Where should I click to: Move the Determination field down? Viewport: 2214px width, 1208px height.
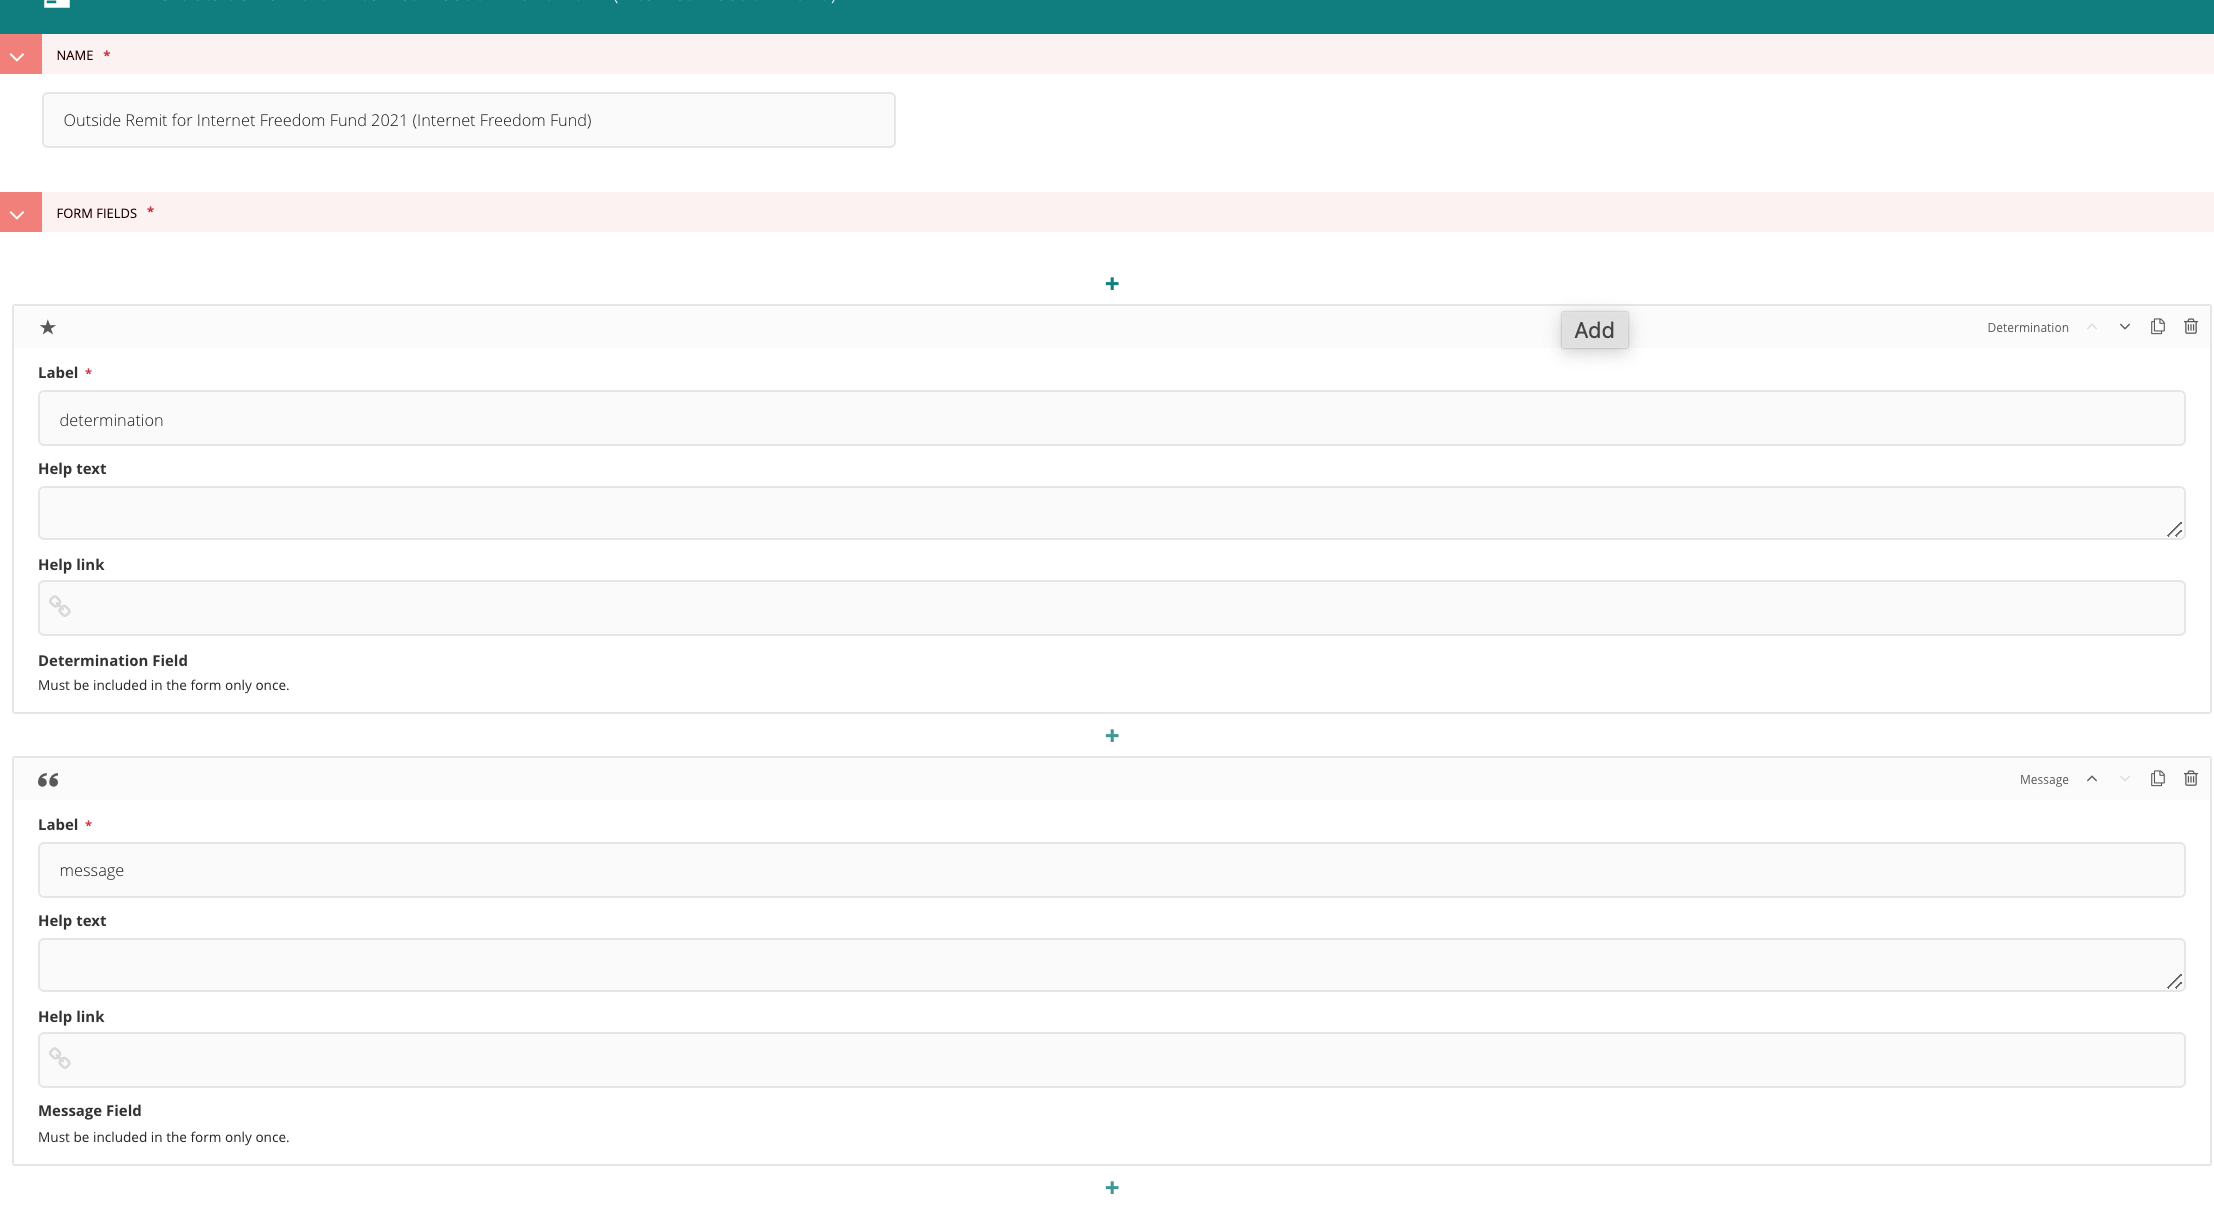click(x=2124, y=327)
